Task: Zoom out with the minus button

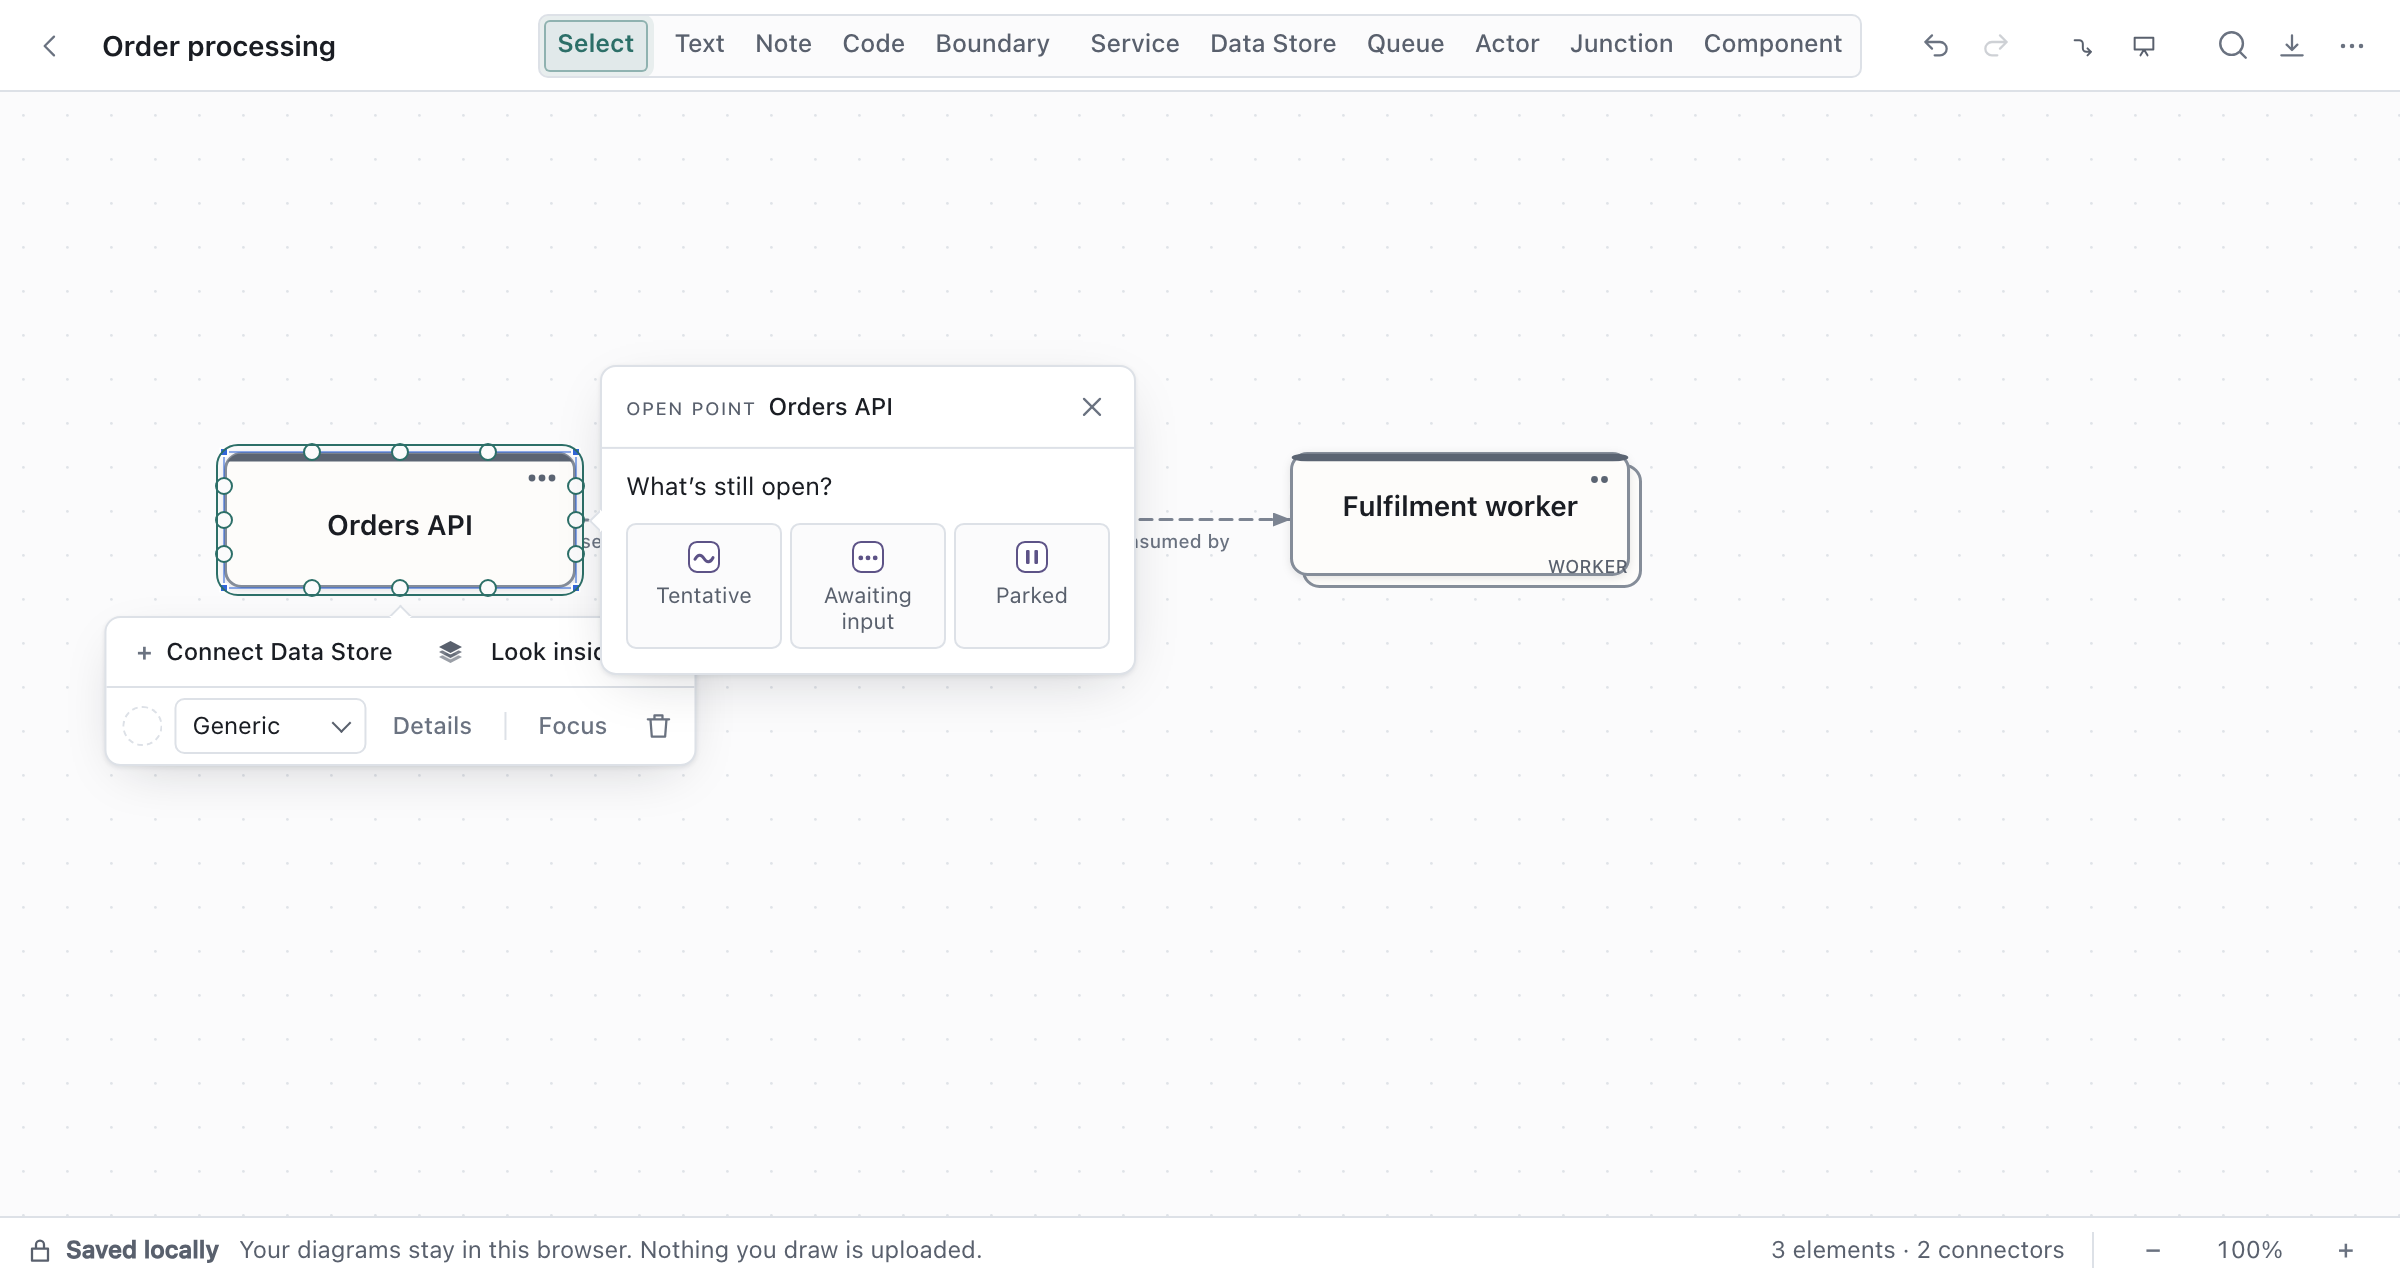Action: (x=2153, y=1250)
